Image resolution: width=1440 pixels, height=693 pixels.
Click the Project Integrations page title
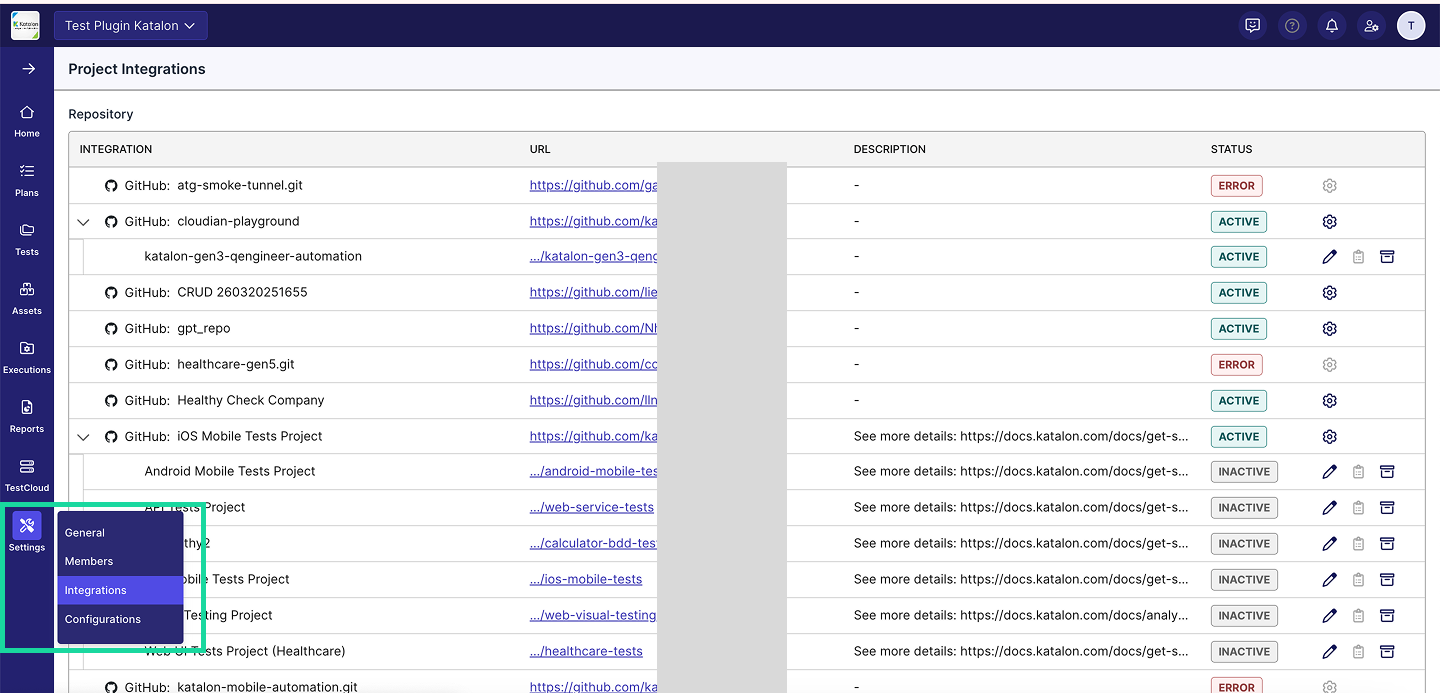[x=137, y=69]
